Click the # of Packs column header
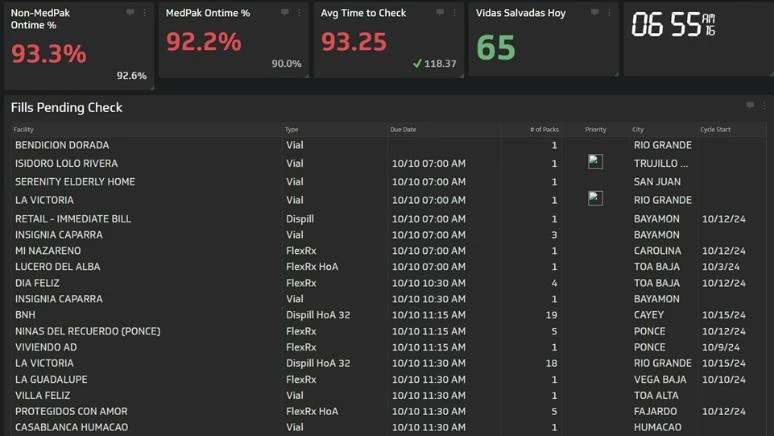 coord(544,130)
